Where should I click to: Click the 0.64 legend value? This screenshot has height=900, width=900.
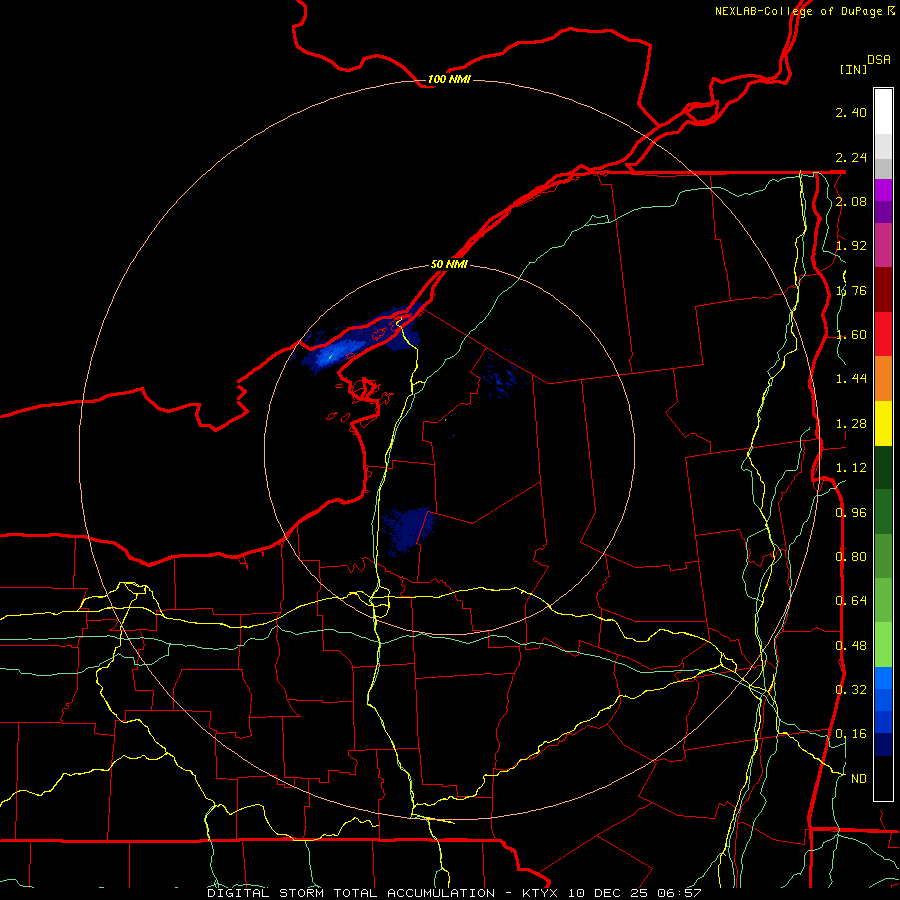851,601
